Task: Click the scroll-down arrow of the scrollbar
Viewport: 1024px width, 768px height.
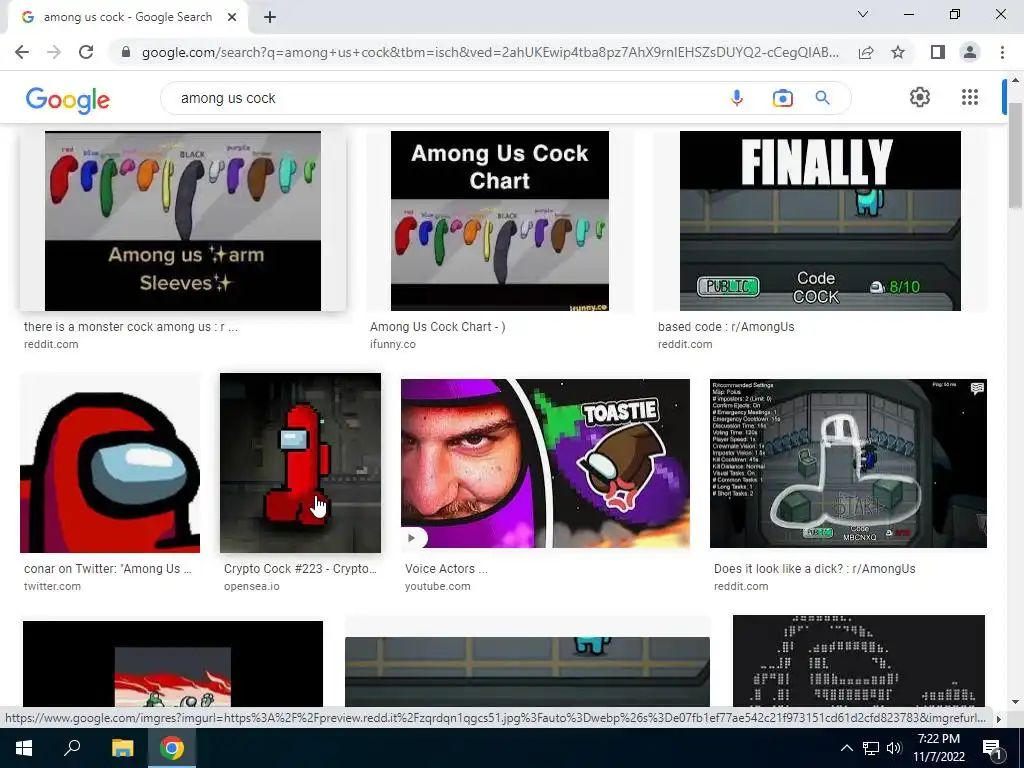Action: coord(1015,703)
